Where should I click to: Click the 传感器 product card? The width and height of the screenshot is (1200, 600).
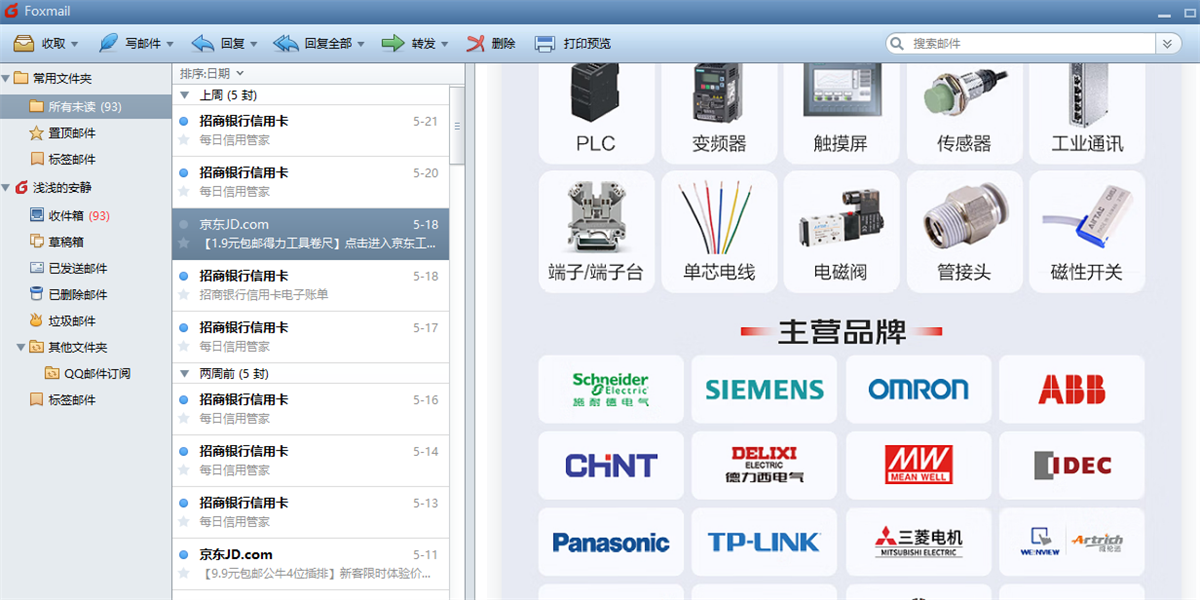point(964,112)
